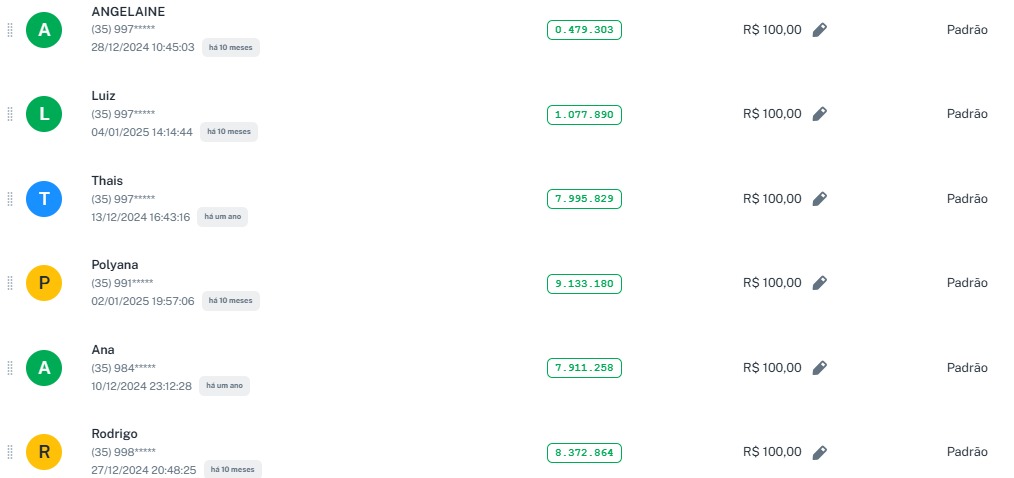
Task: Click the 0.479.303 number badge
Action: point(584,30)
